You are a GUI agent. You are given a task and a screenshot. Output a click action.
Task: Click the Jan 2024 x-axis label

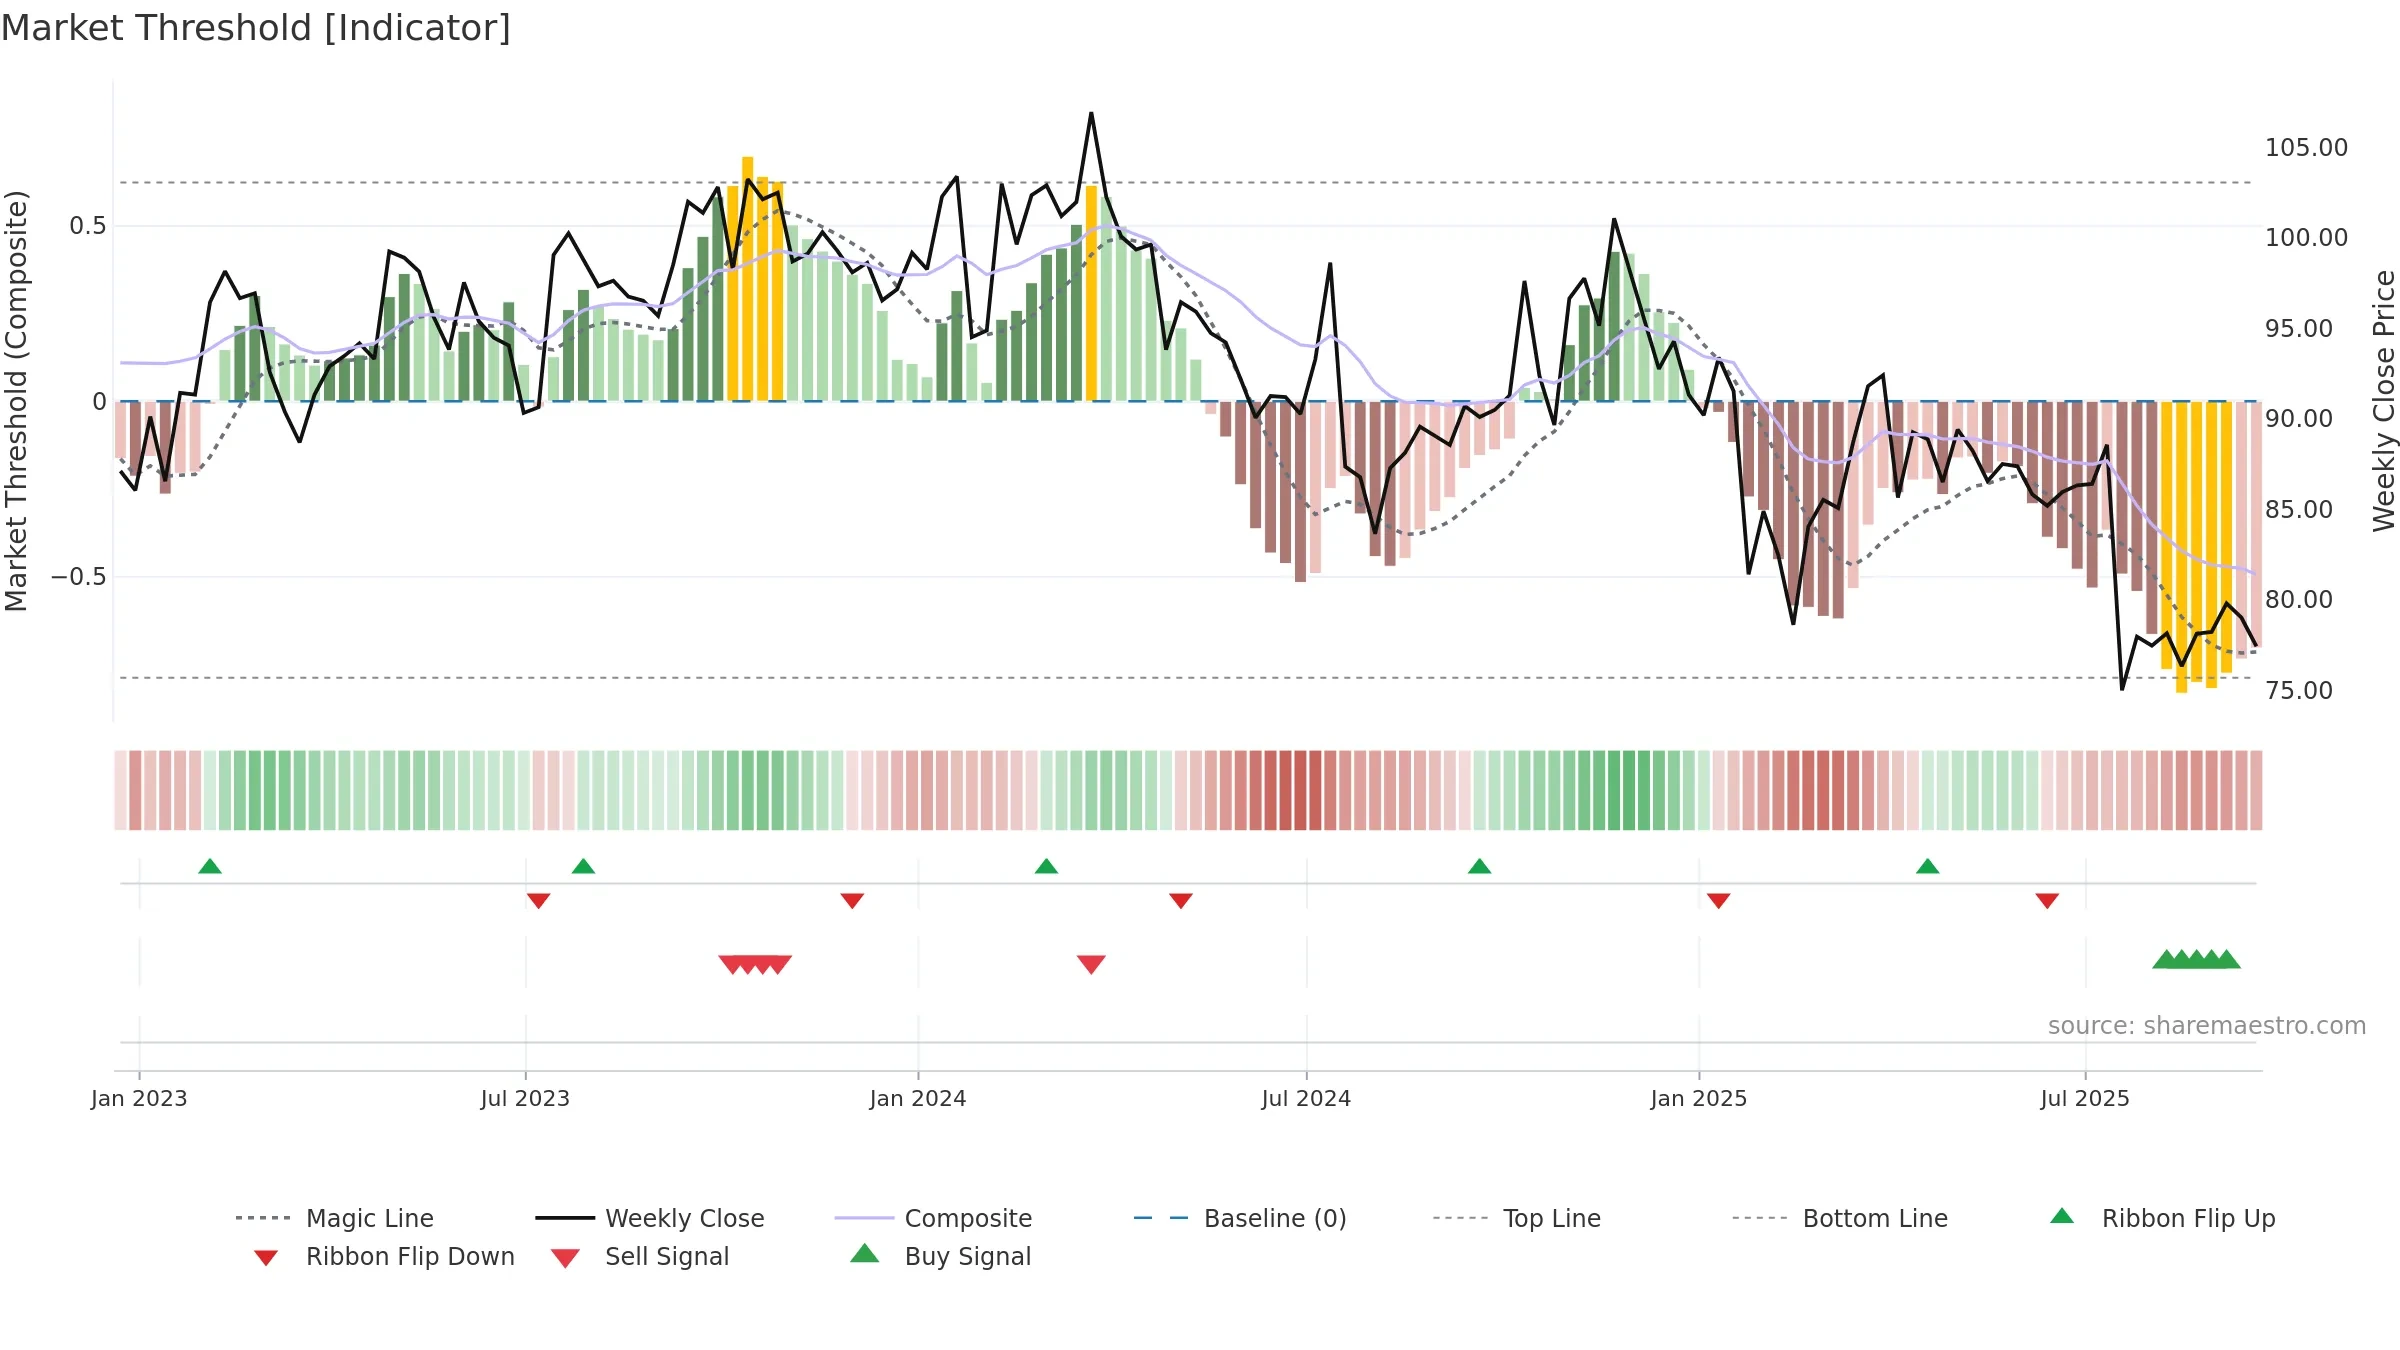918,1098
